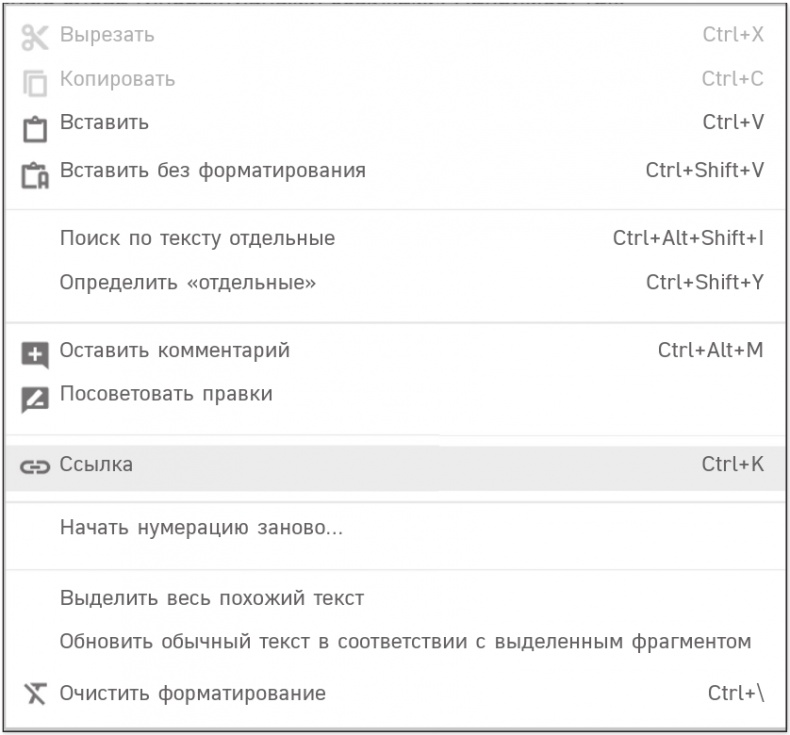Image resolution: width=790 pixels, height=735 pixels.
Task: Click the Ctrl+Shift+Y shortcut hint
Action: pyautogui.click(x=704, y=283)
